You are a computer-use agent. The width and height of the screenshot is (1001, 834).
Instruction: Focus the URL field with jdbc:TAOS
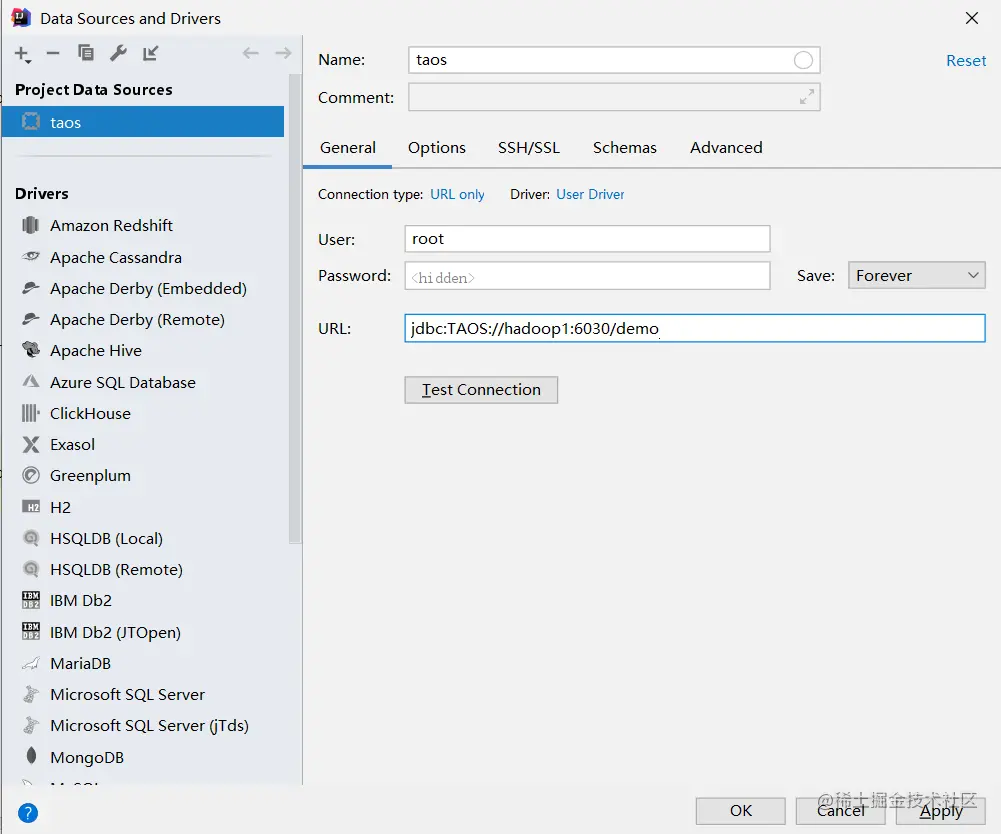pyautogui.click(x=695, y=328)
